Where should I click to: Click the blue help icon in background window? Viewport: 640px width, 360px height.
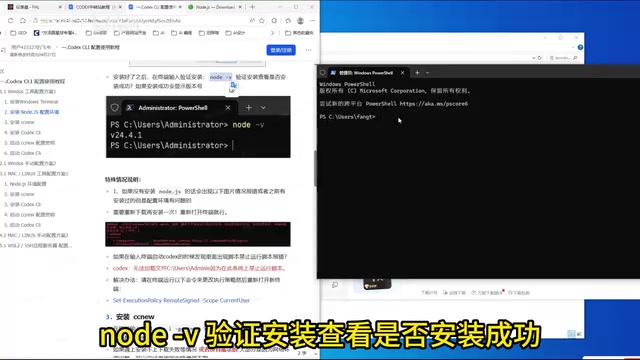pyautogui.click(x=580, y=47)
